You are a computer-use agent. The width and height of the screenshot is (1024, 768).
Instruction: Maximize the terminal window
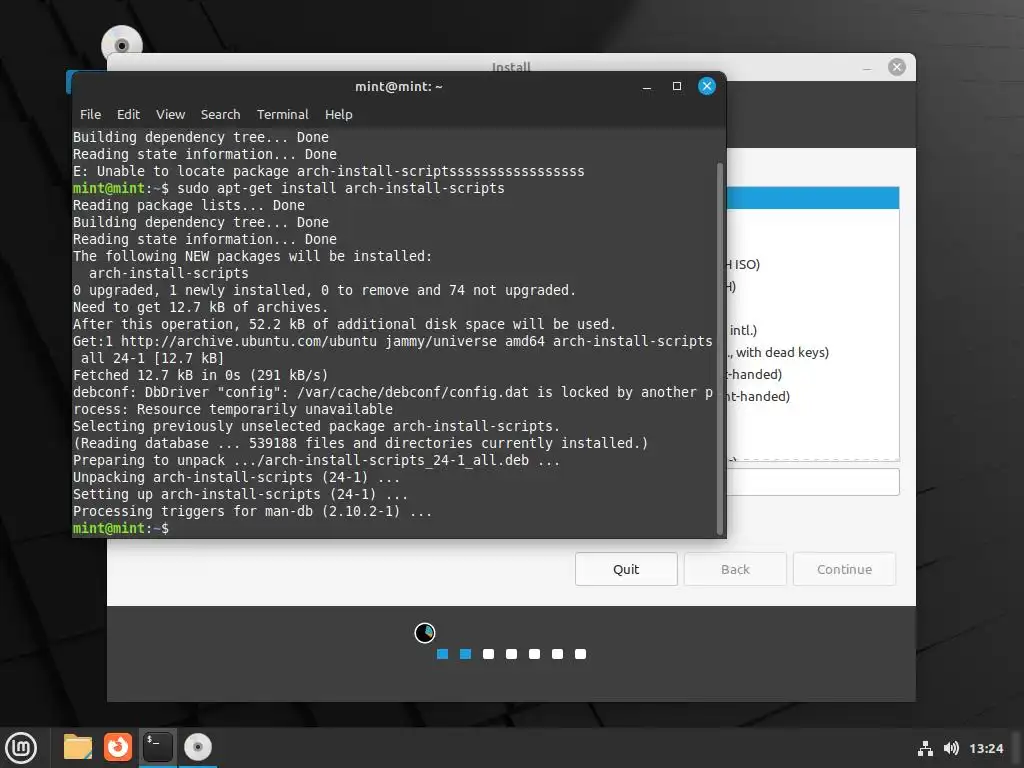[x=677, y=86]
